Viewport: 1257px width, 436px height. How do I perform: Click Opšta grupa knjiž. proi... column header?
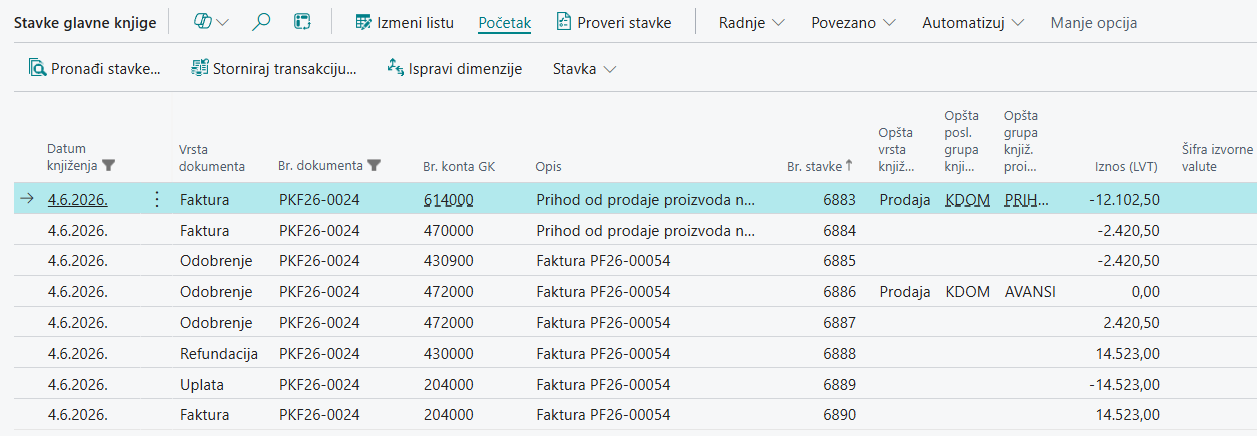pos(1021,141)
